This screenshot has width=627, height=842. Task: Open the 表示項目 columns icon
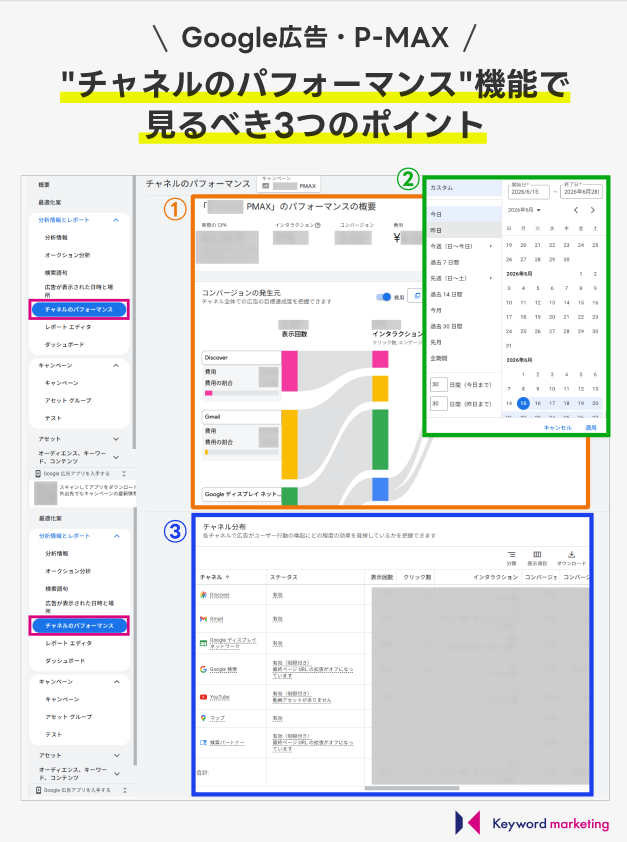coord(537,555)
